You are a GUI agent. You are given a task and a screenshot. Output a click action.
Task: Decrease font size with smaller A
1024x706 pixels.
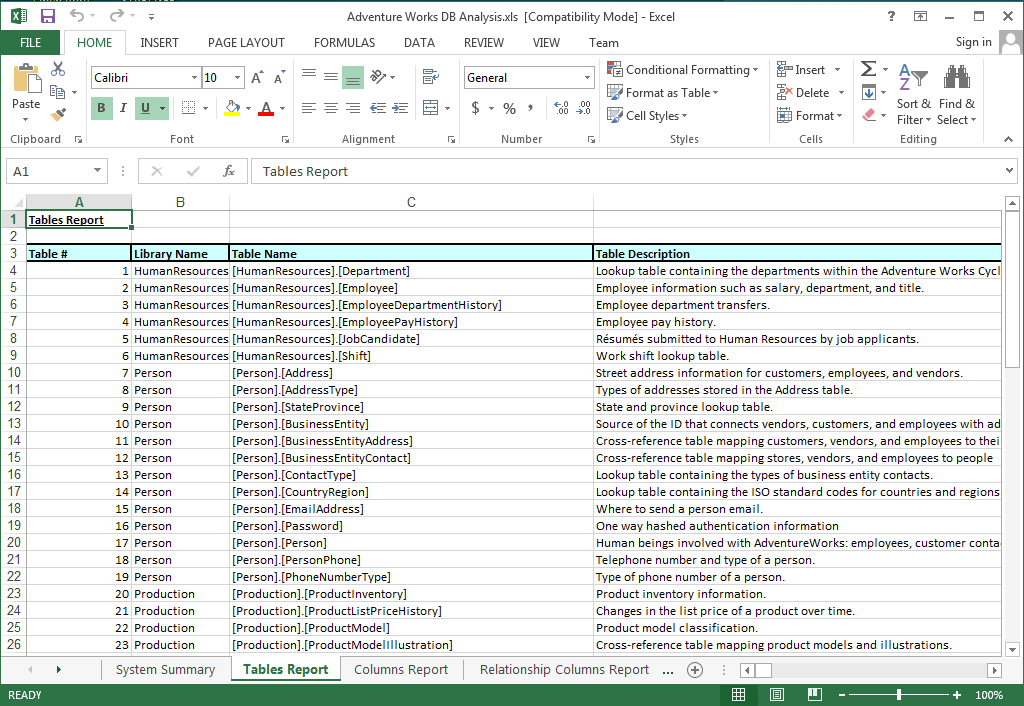tap(280, 78)
